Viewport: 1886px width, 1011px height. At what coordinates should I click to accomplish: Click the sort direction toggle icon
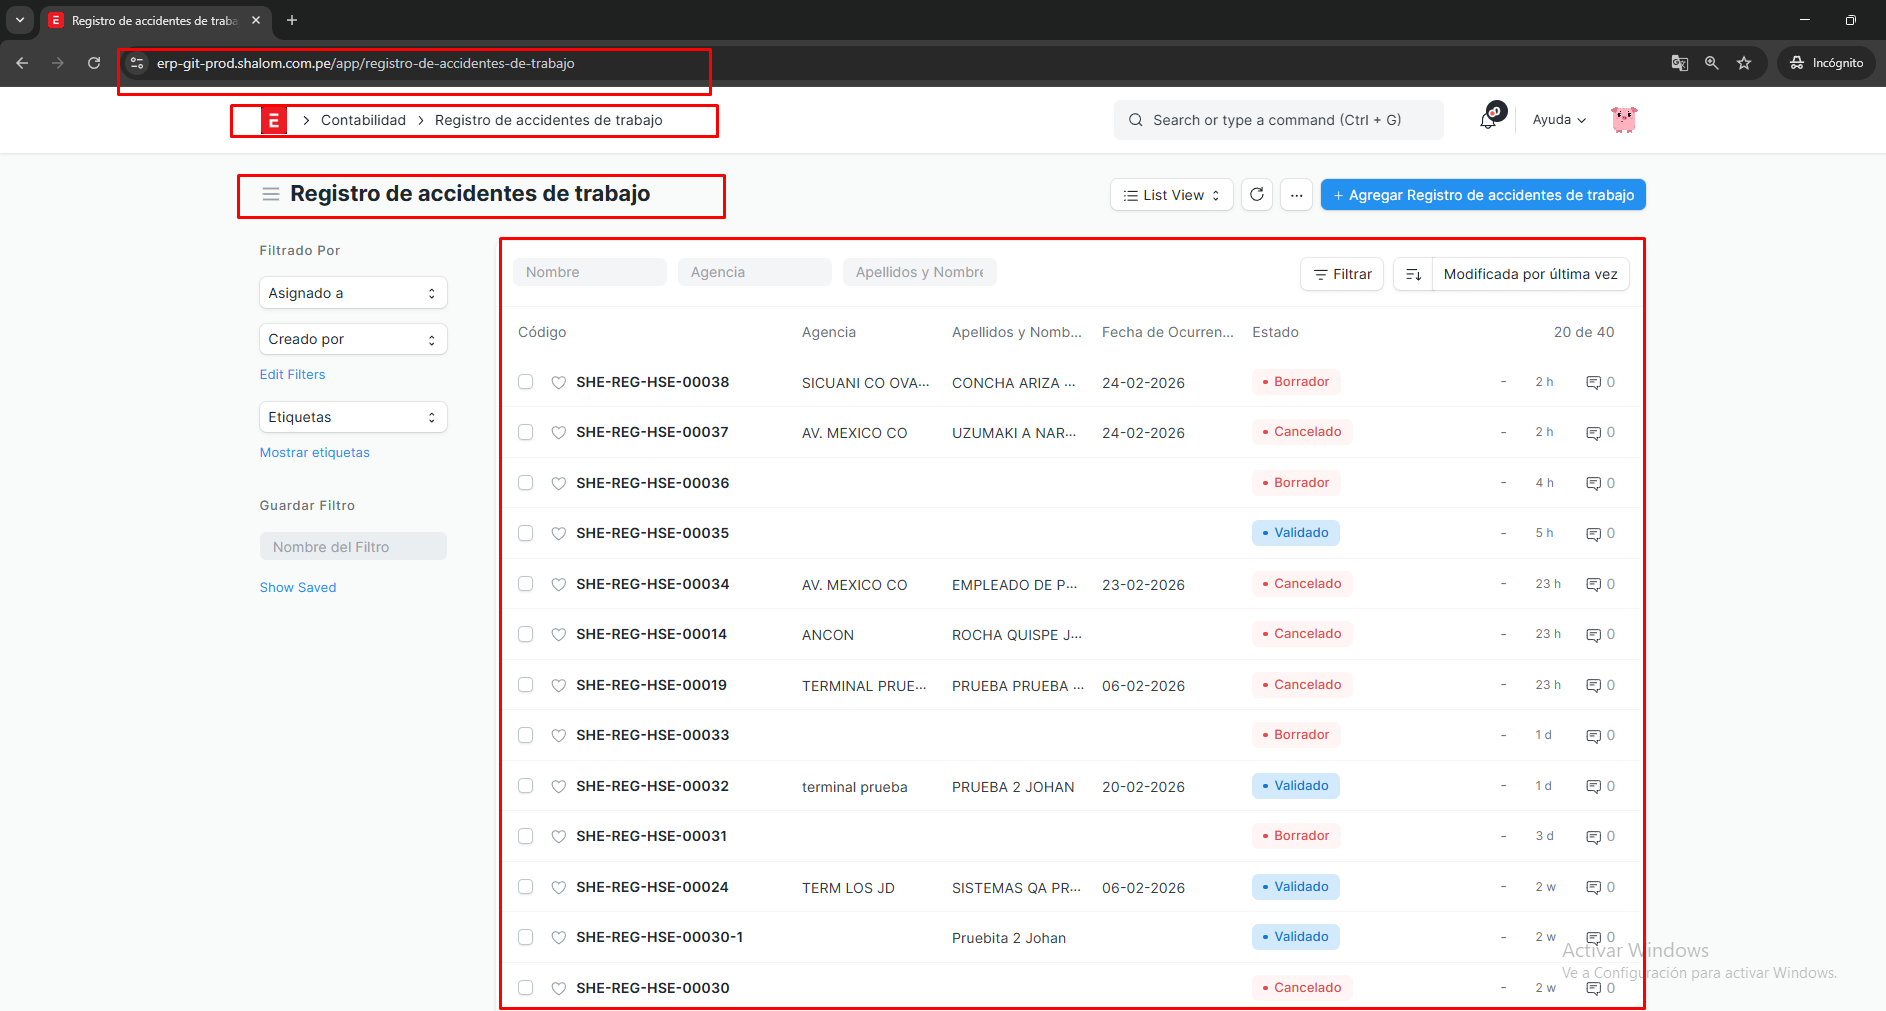pyautogui.click(x=1413, y=274)
